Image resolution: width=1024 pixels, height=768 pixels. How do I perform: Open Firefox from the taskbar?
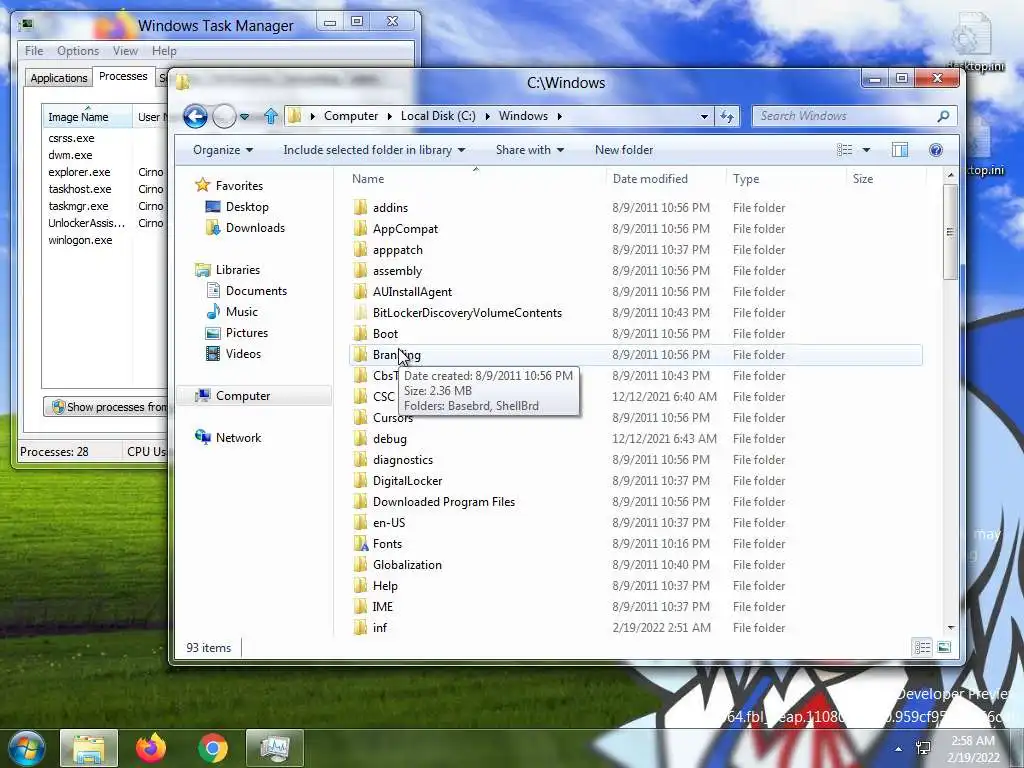tap(151, 748)
